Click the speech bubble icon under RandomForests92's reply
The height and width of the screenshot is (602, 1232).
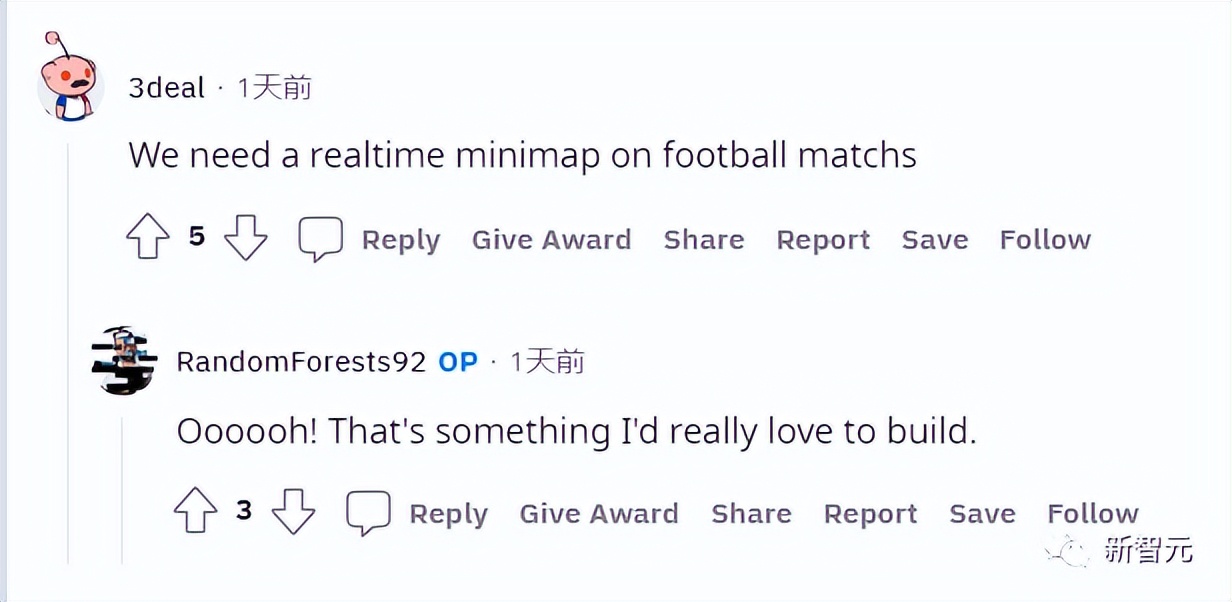point(368,513)
